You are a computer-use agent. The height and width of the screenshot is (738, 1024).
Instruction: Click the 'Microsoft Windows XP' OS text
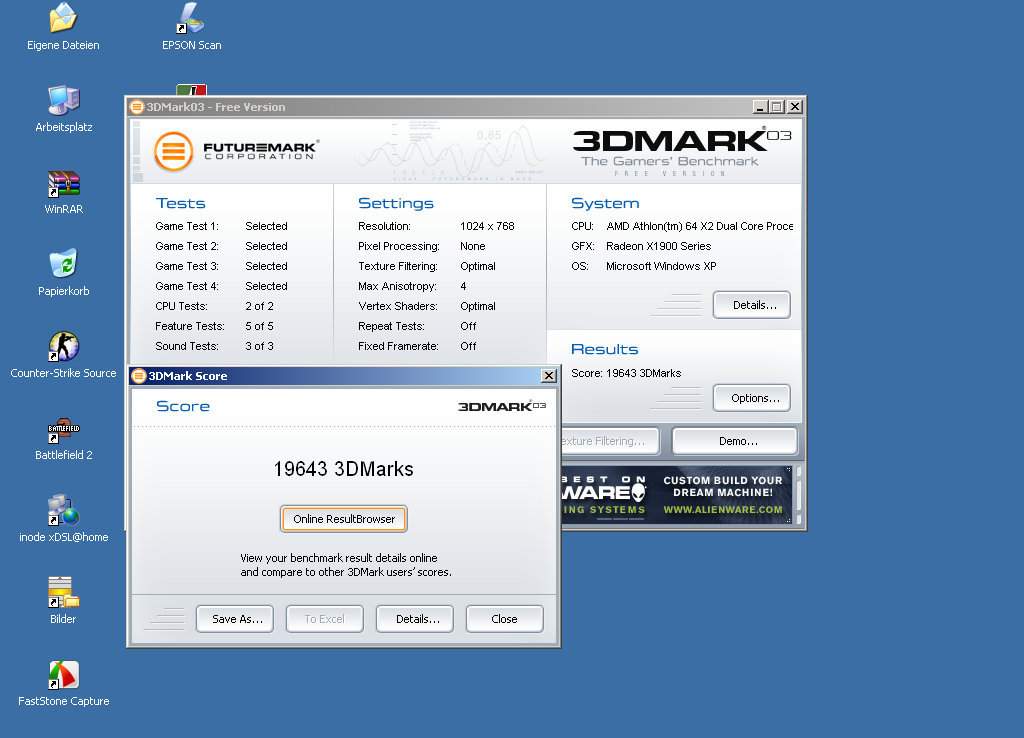[x=661, y=266]
